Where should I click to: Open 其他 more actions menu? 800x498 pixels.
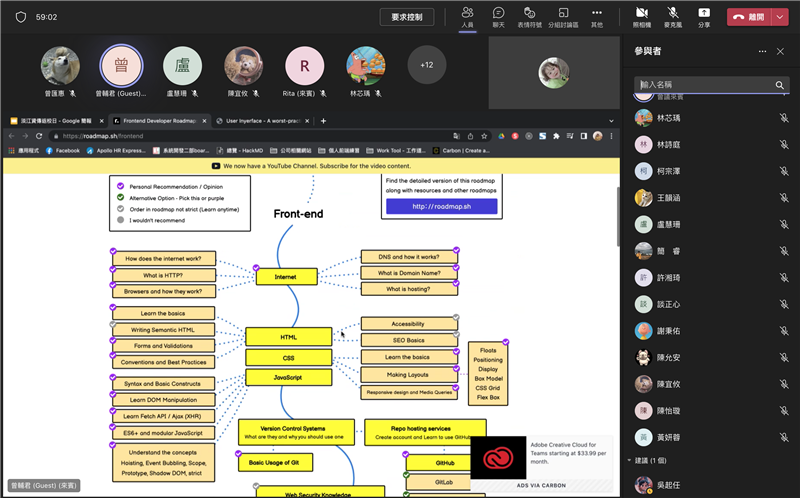point(597,16)
